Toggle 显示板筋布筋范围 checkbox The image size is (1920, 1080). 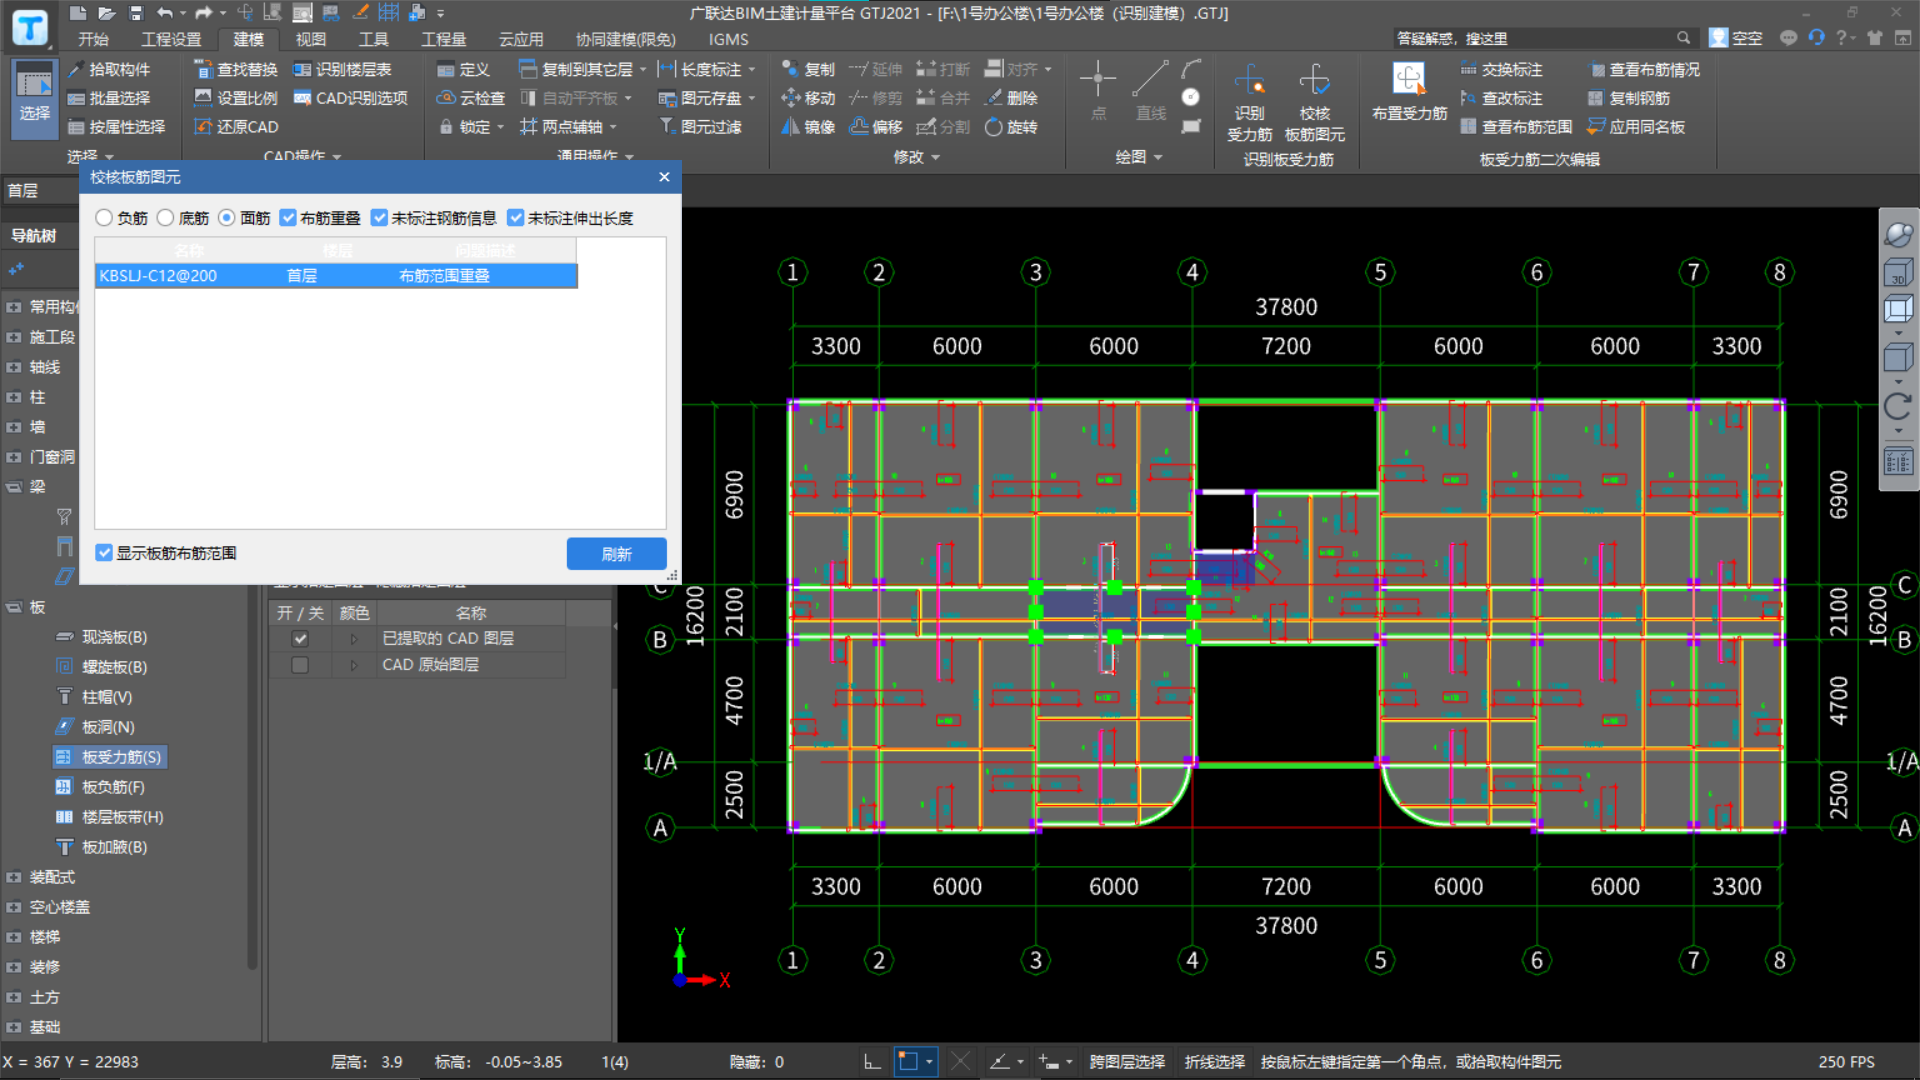coord(104,553)
